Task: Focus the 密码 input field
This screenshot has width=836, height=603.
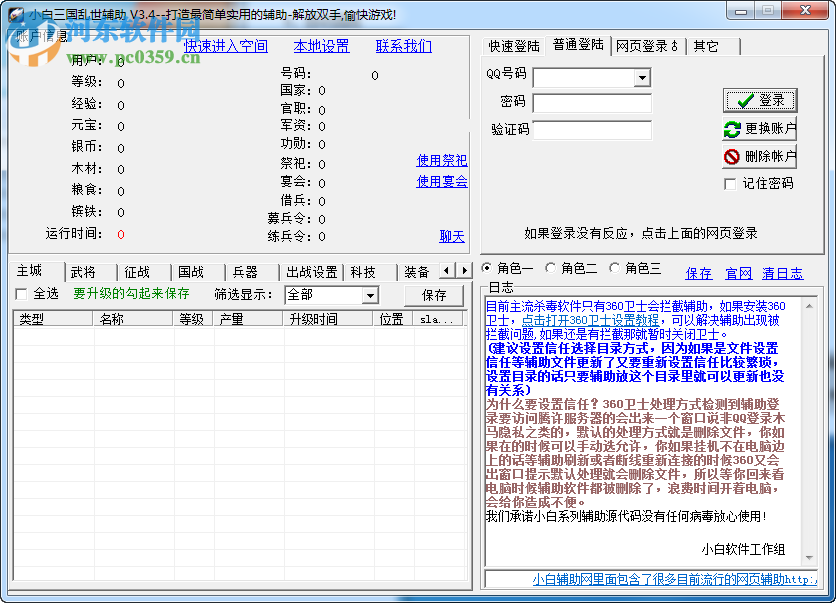Action: click(592, 103)
